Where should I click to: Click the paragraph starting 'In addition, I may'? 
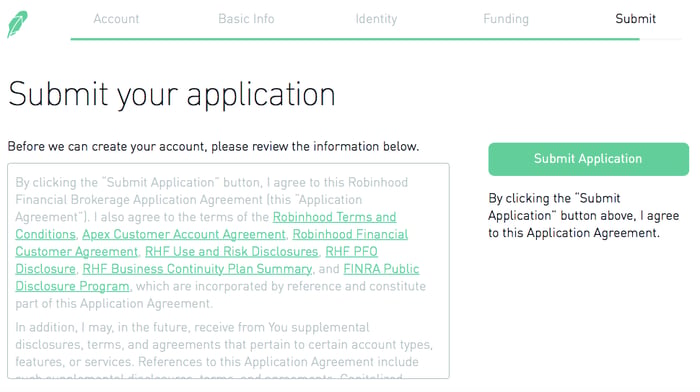pos(224,345)
